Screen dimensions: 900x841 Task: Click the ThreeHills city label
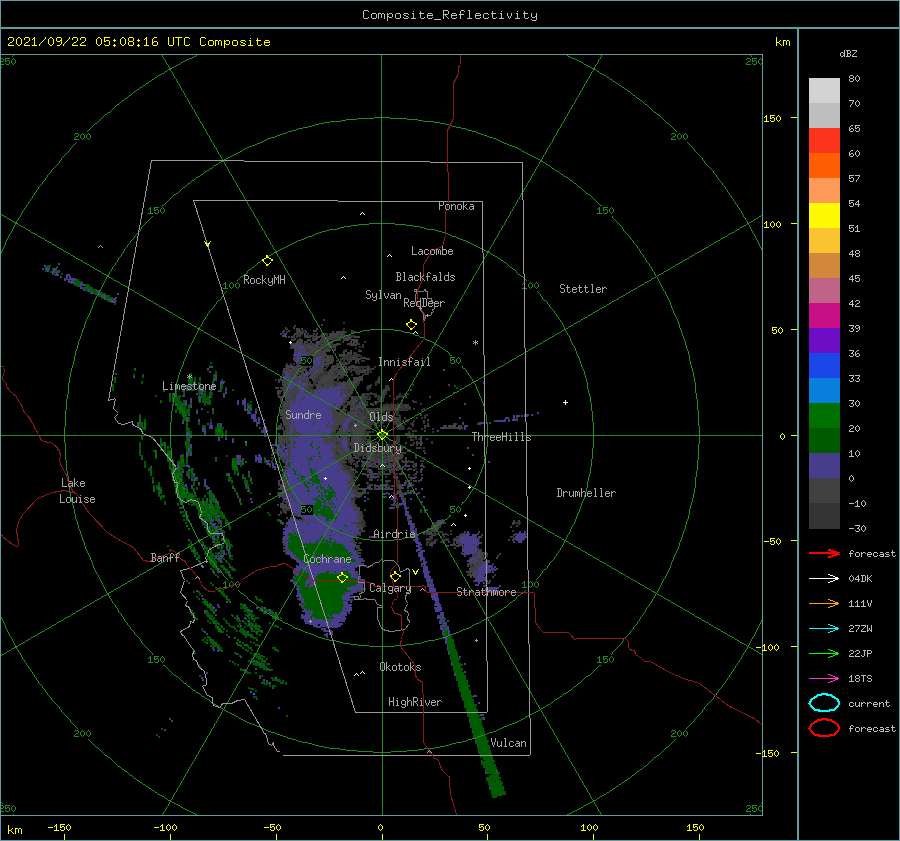click(x=501, y=437)
